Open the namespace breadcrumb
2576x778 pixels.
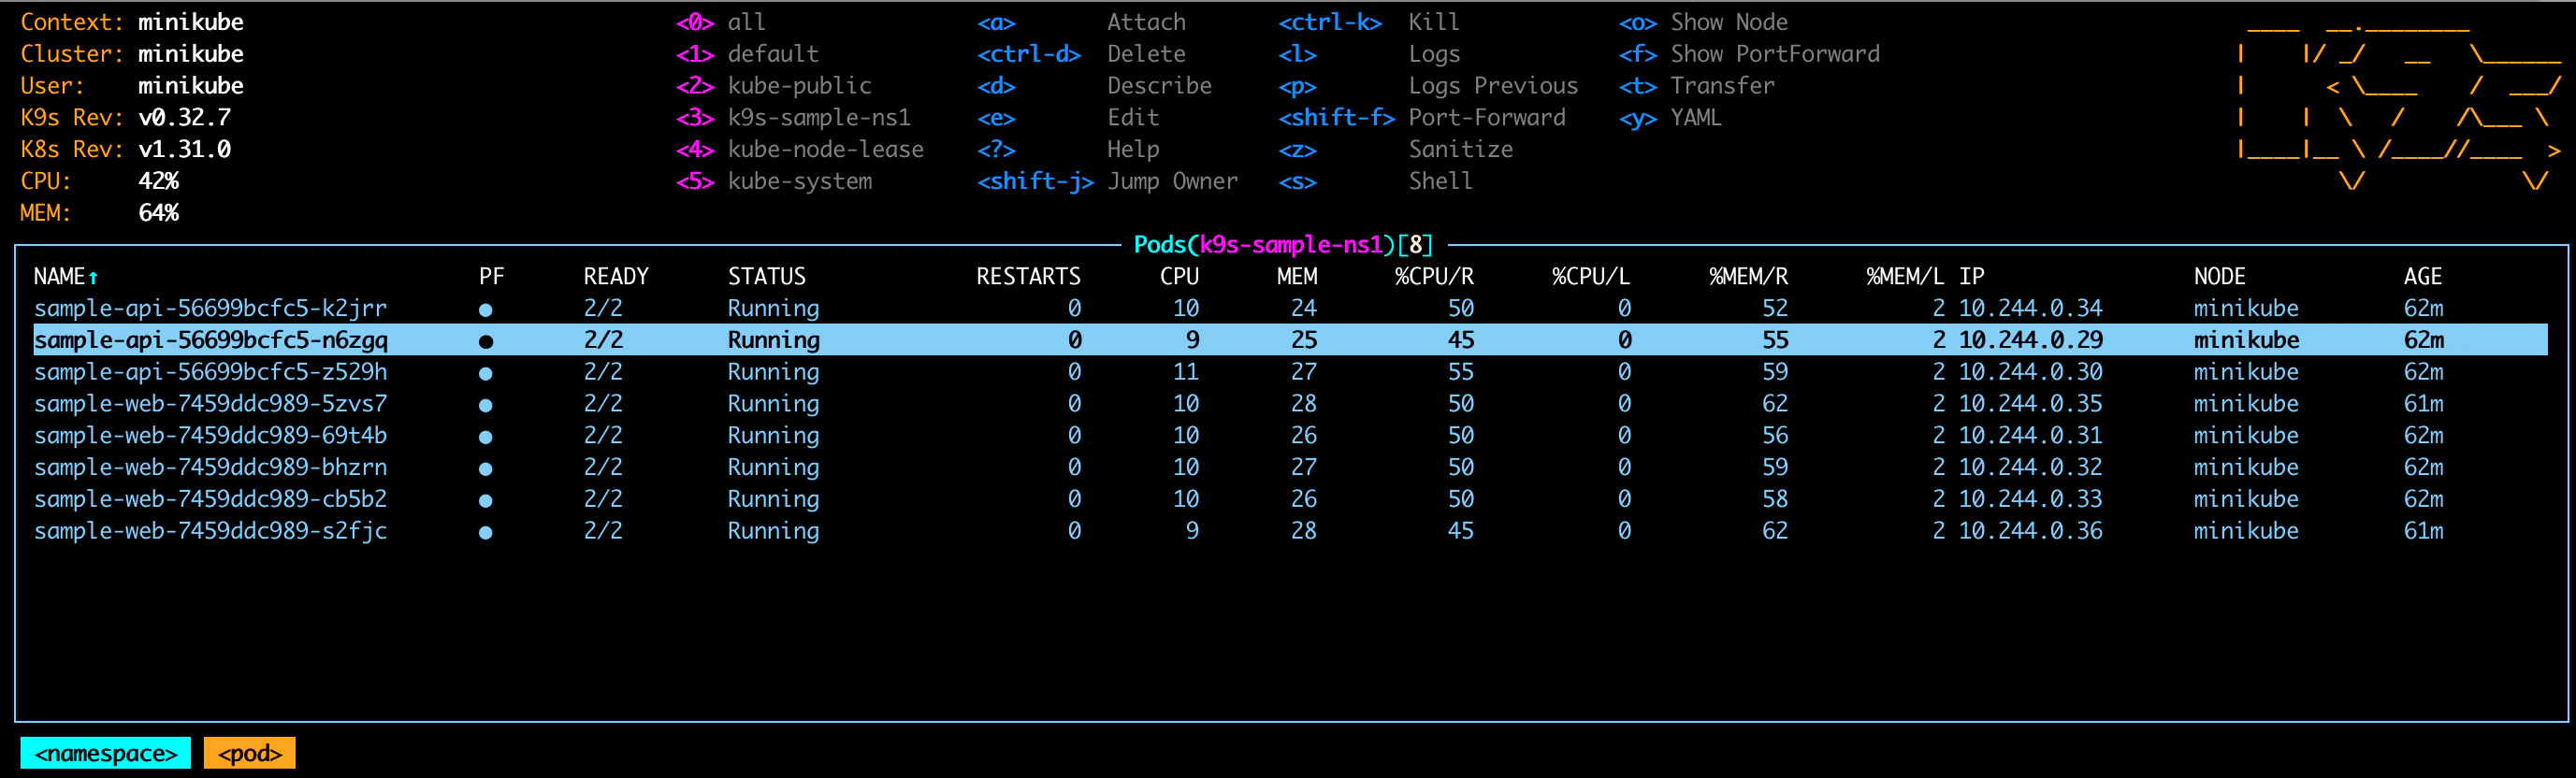point(105,753)
